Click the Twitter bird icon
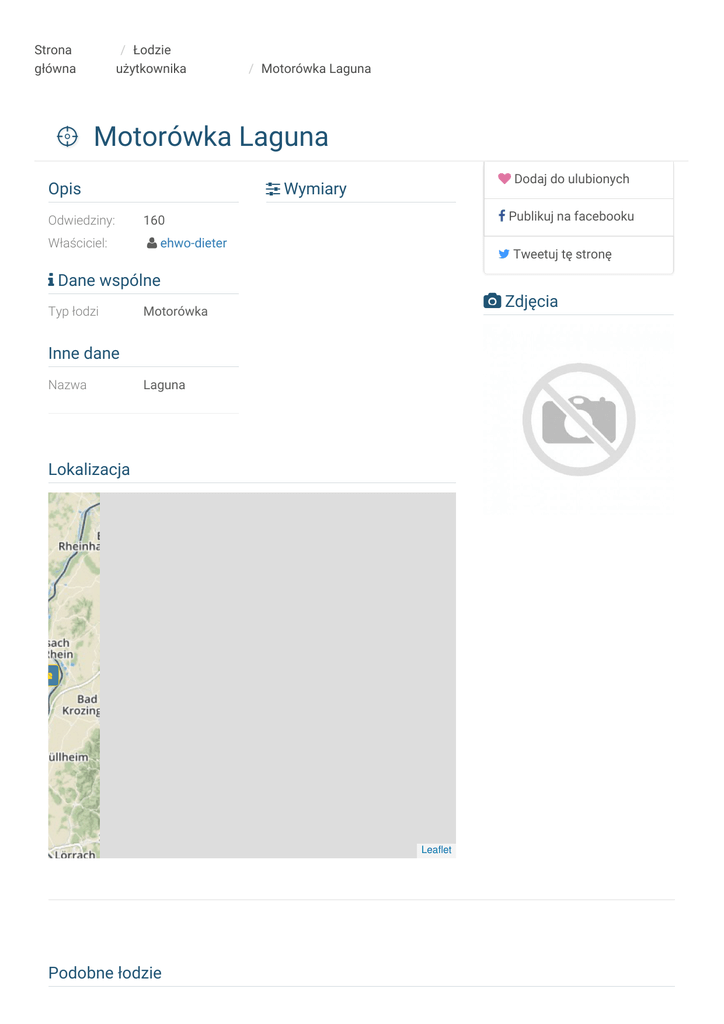The width and height of the screenshot is (724, 1024). (504, 254)
